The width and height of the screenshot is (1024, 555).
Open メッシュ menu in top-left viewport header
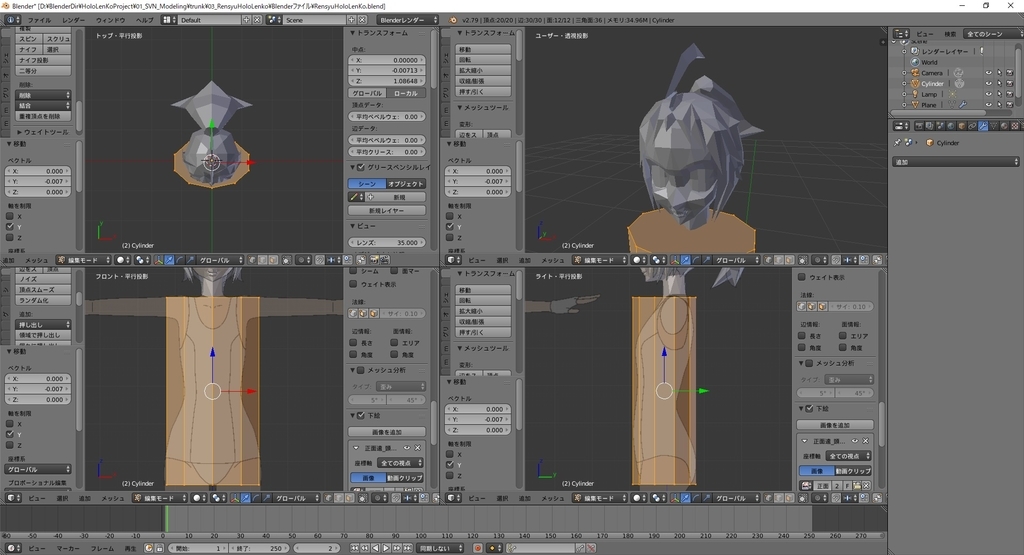(37, 260)
